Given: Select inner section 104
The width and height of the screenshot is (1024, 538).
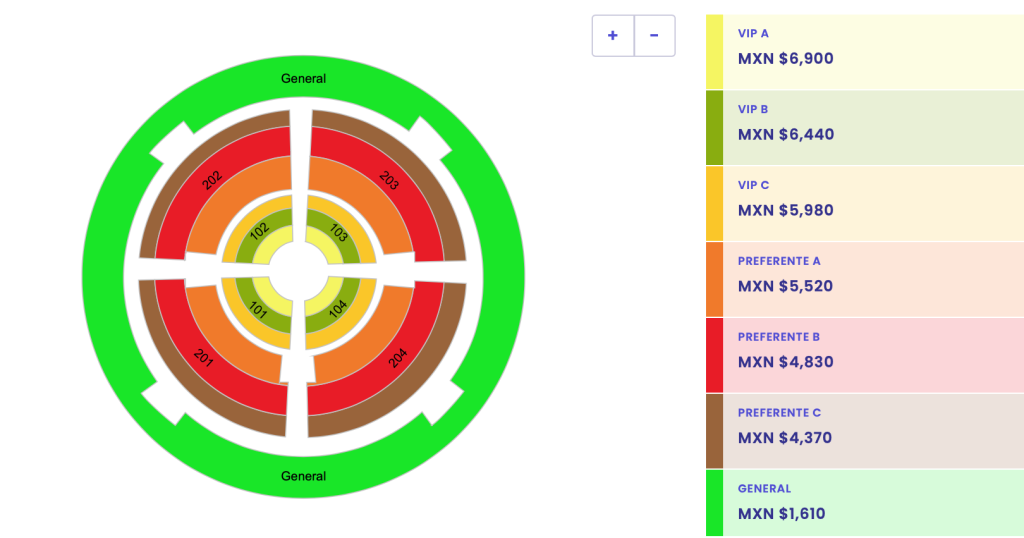Looking at the screenshot, I should [338, 308].
